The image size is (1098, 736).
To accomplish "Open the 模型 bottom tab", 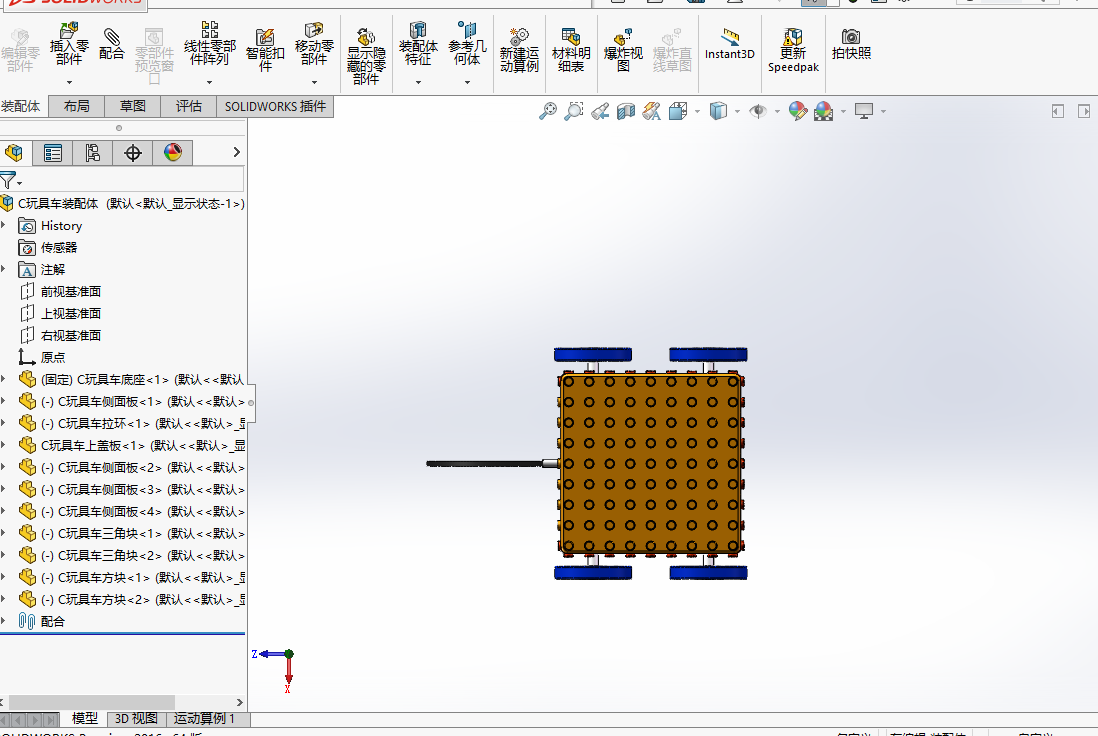I will tap(85, 718).
